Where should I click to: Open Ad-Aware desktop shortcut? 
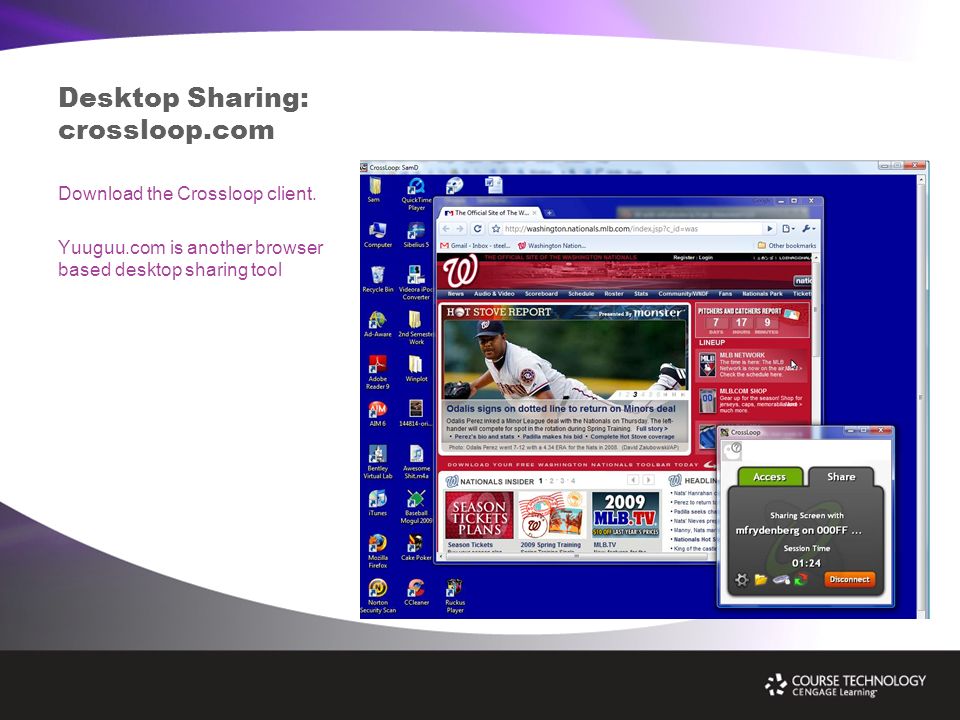(377, 324)
